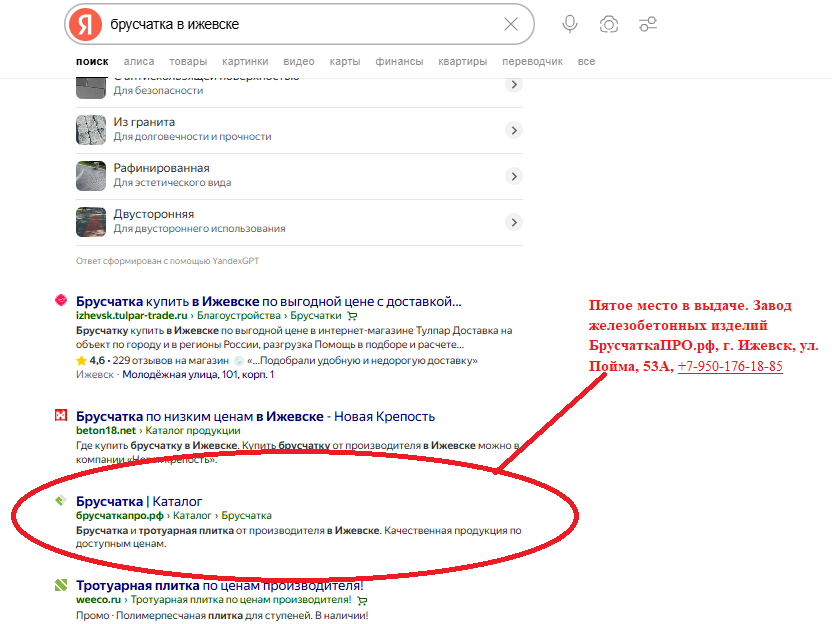Open the видео tab
832x624 pixels.
click(299, 62)
